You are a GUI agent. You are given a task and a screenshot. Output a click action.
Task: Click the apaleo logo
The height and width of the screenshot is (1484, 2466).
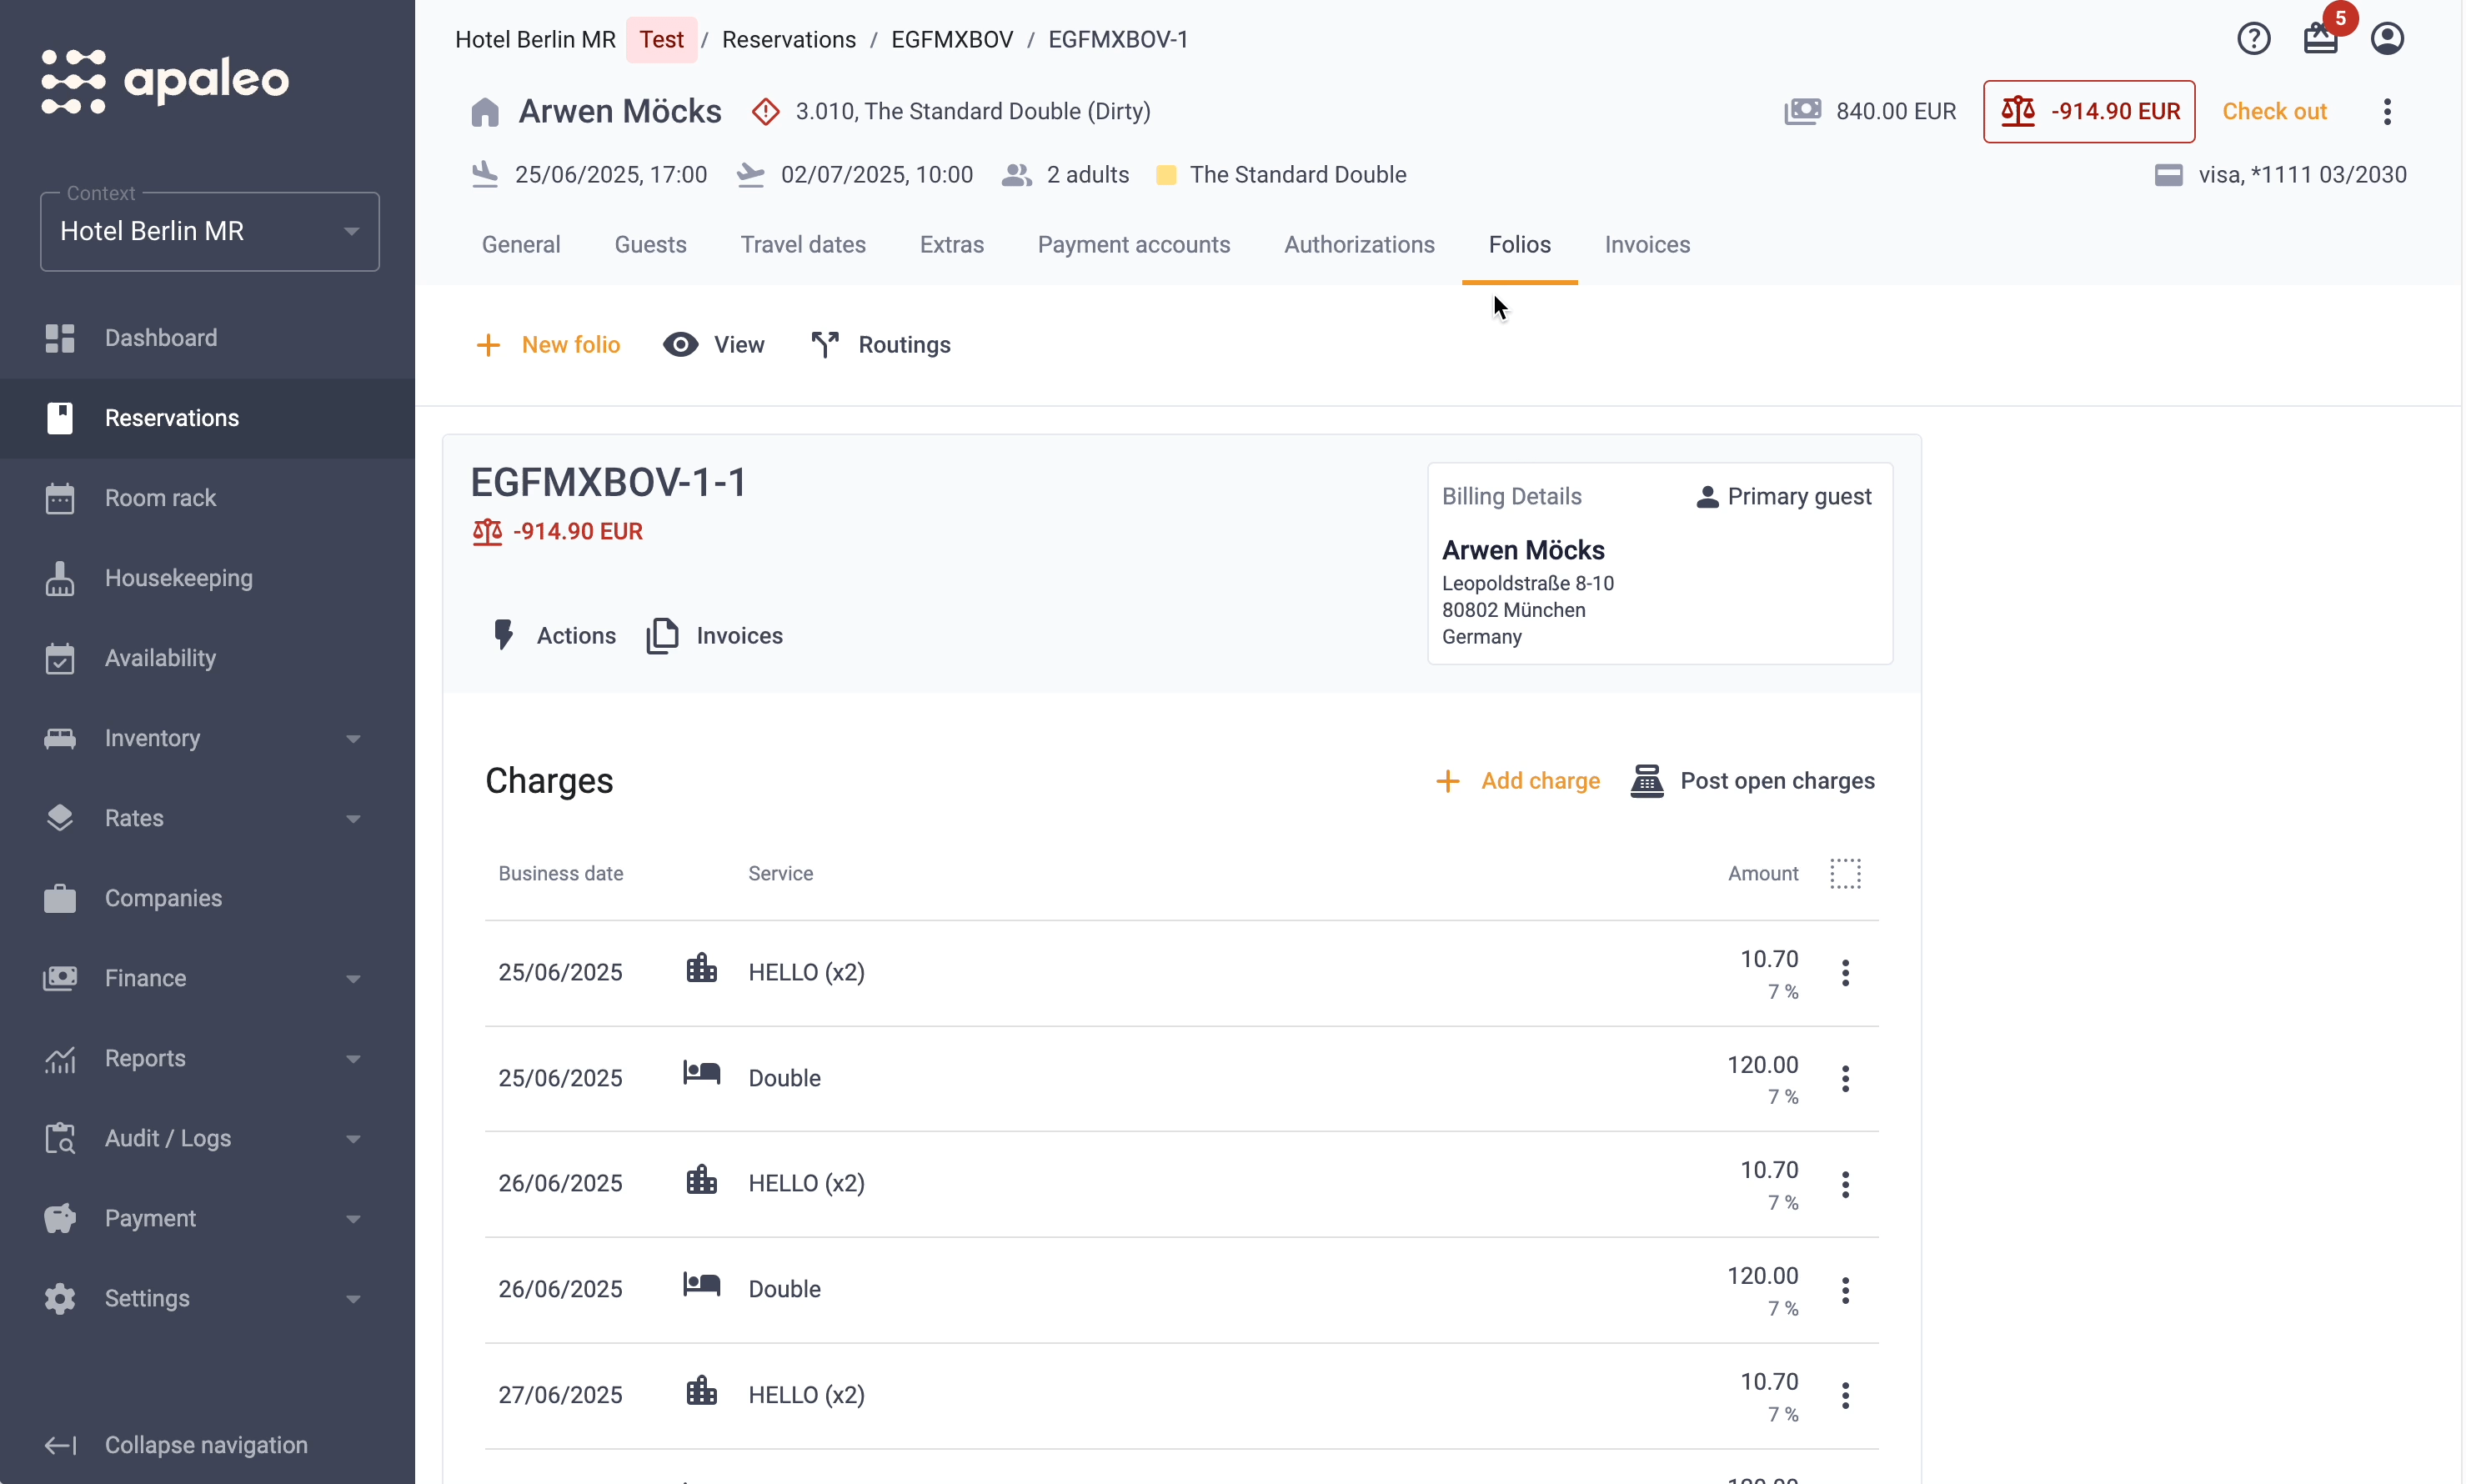pyautogui.click(x=165, y=80)
